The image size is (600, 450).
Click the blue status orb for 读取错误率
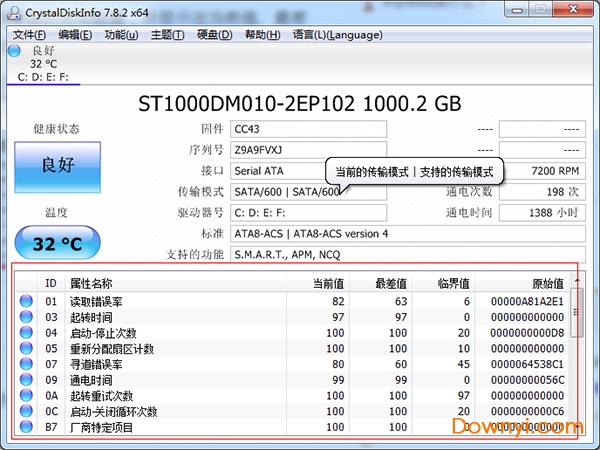pos(26,301)
